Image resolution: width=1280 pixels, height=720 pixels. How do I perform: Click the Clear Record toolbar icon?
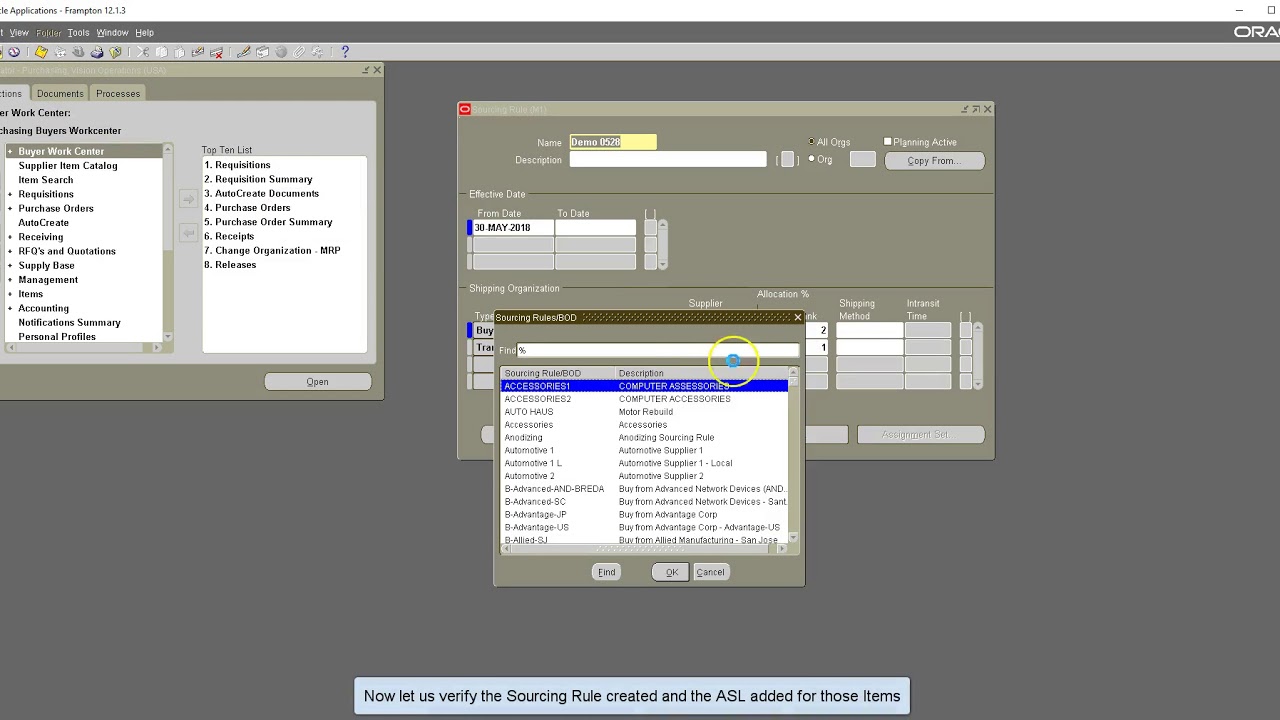198,52
